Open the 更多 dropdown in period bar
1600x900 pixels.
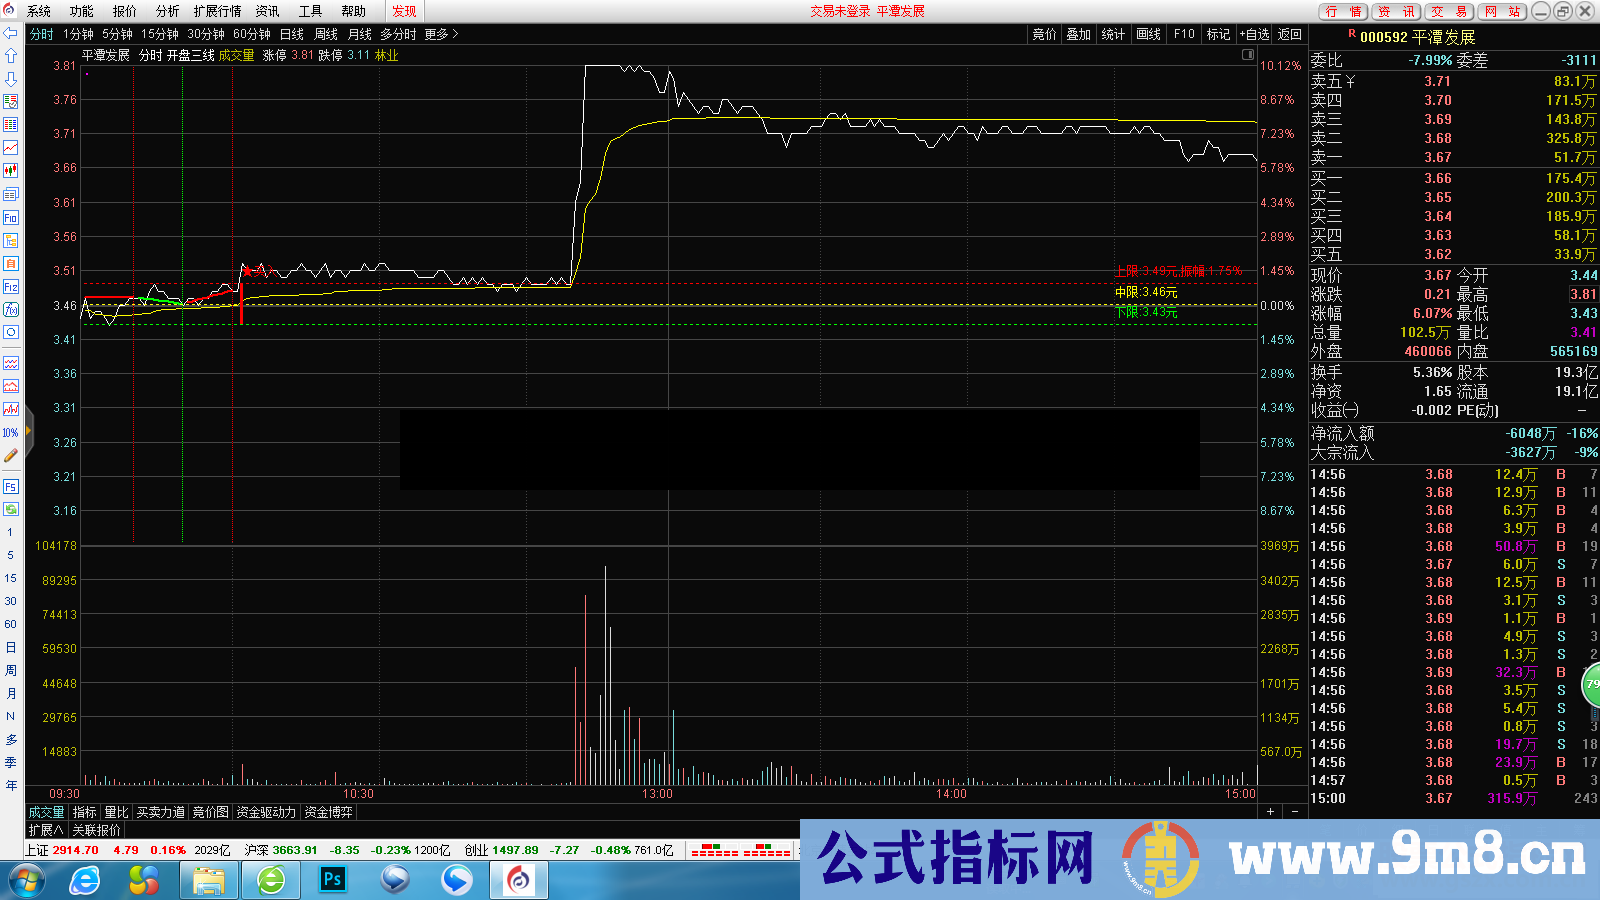click(438, 33)
